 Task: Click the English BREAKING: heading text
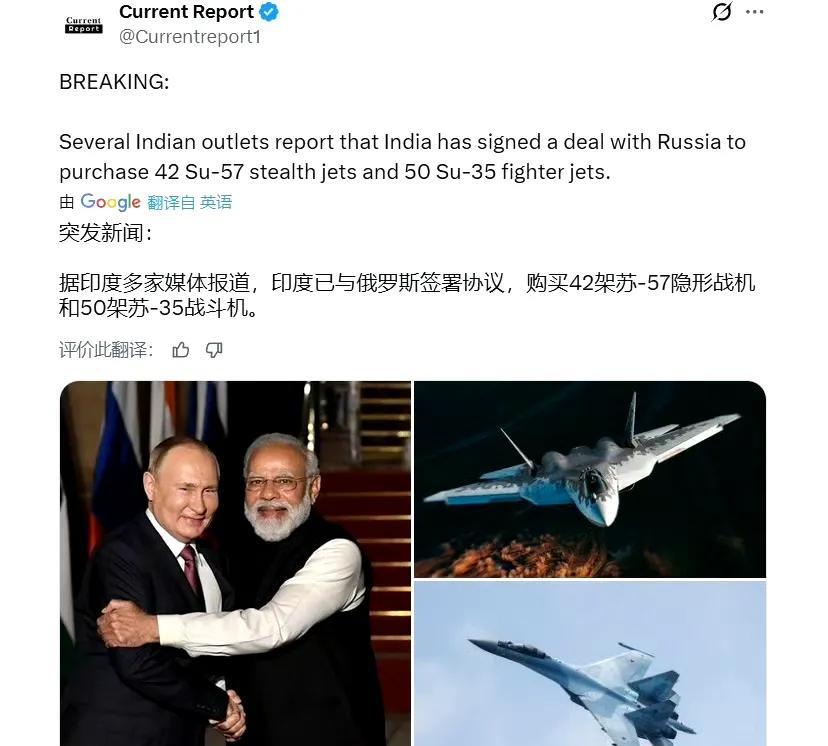point(114,82)
